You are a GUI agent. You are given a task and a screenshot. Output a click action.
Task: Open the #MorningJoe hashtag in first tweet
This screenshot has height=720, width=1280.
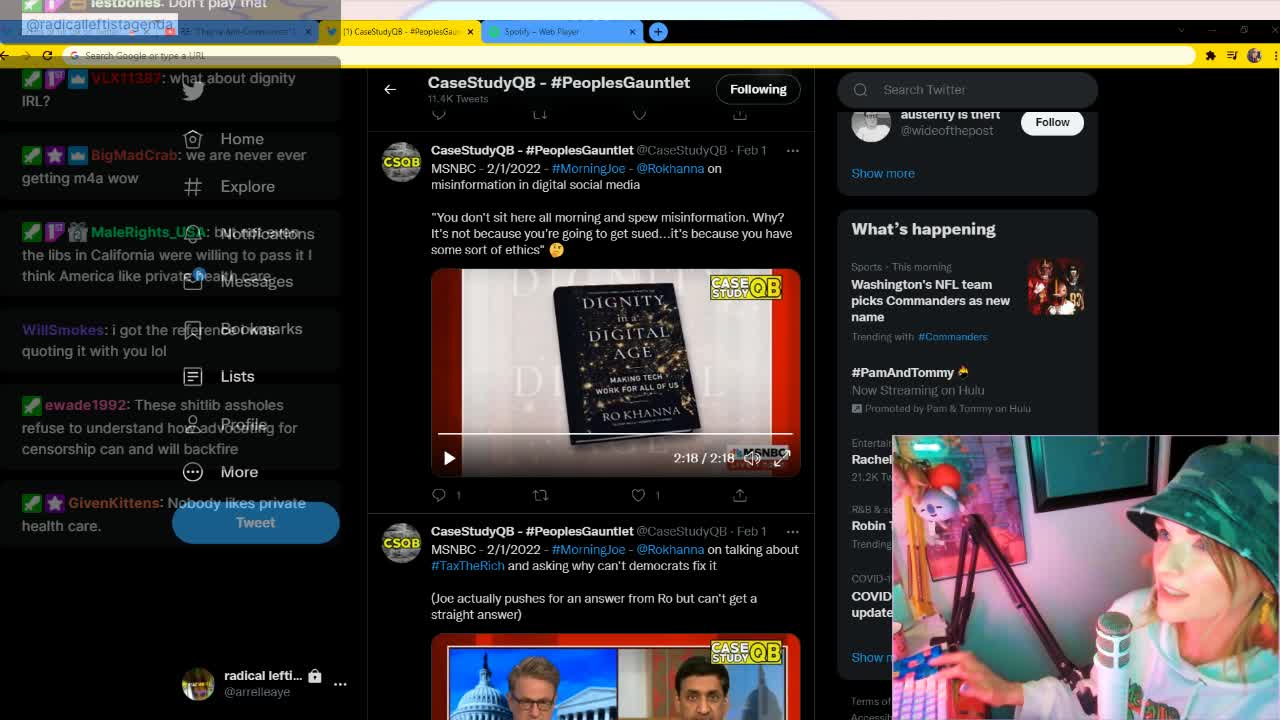588,168
